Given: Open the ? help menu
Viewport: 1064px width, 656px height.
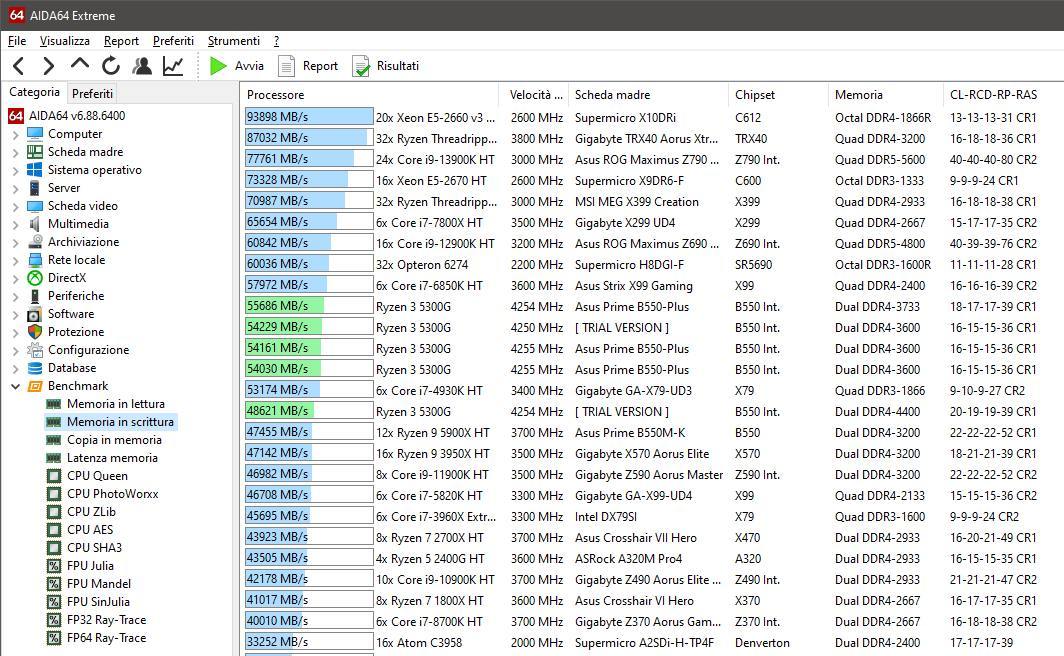Looking at the screenshot, I should click(276, 41).
